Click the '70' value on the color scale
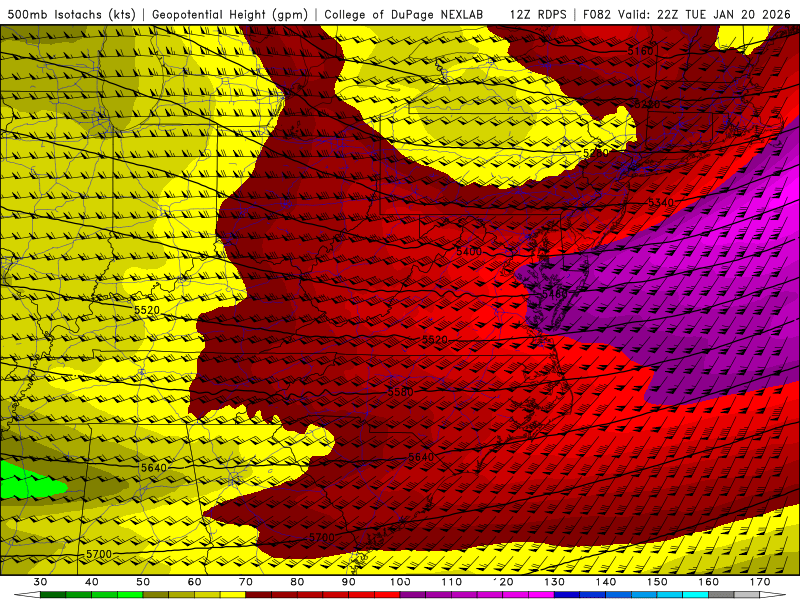The height and width of the screenshot is (600, 800). tap(246, 582)
